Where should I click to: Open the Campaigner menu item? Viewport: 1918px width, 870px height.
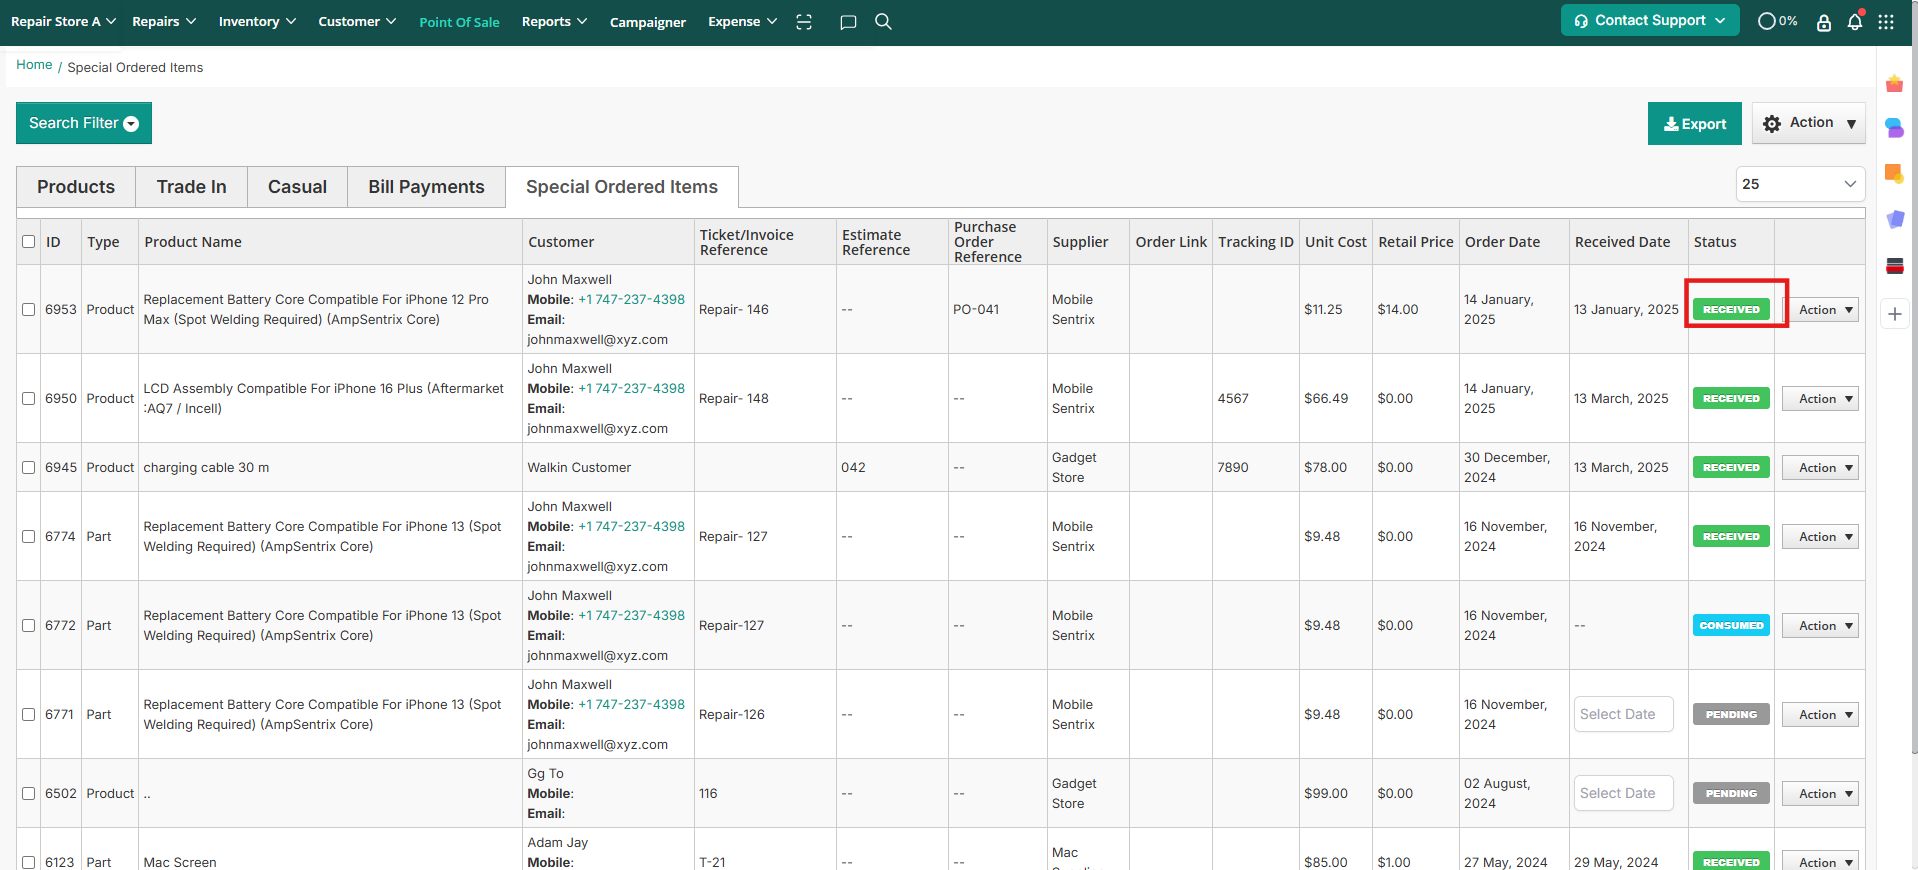click(648, 22)
